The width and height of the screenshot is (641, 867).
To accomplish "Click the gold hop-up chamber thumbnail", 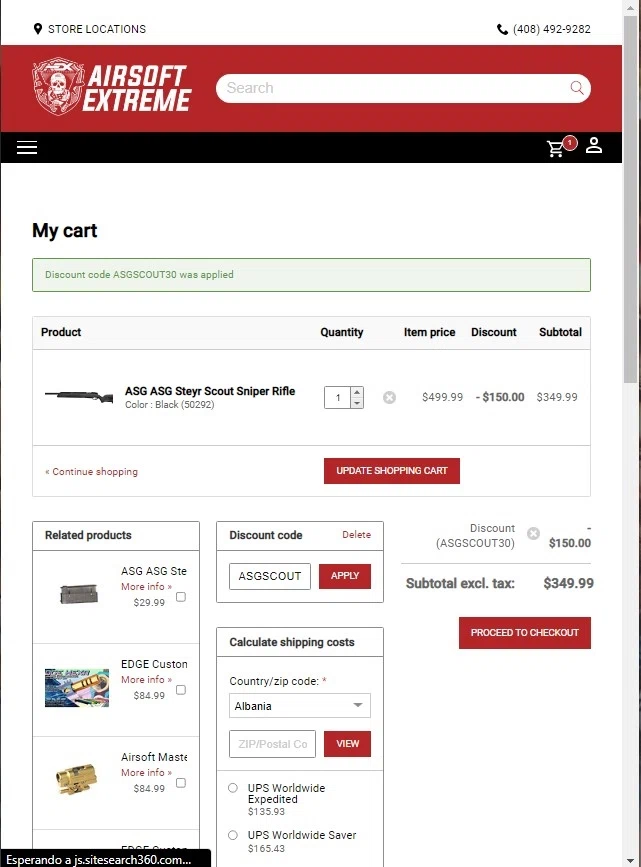I will coord(76,780).
